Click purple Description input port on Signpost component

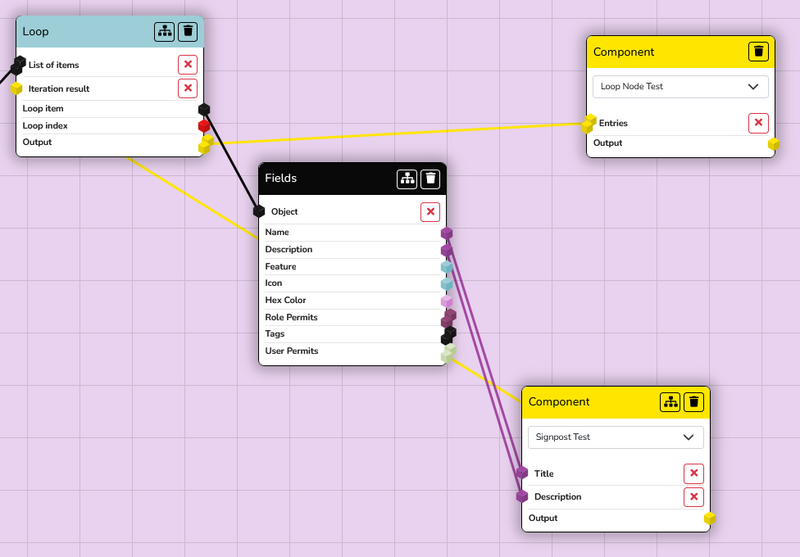point(521,496)
